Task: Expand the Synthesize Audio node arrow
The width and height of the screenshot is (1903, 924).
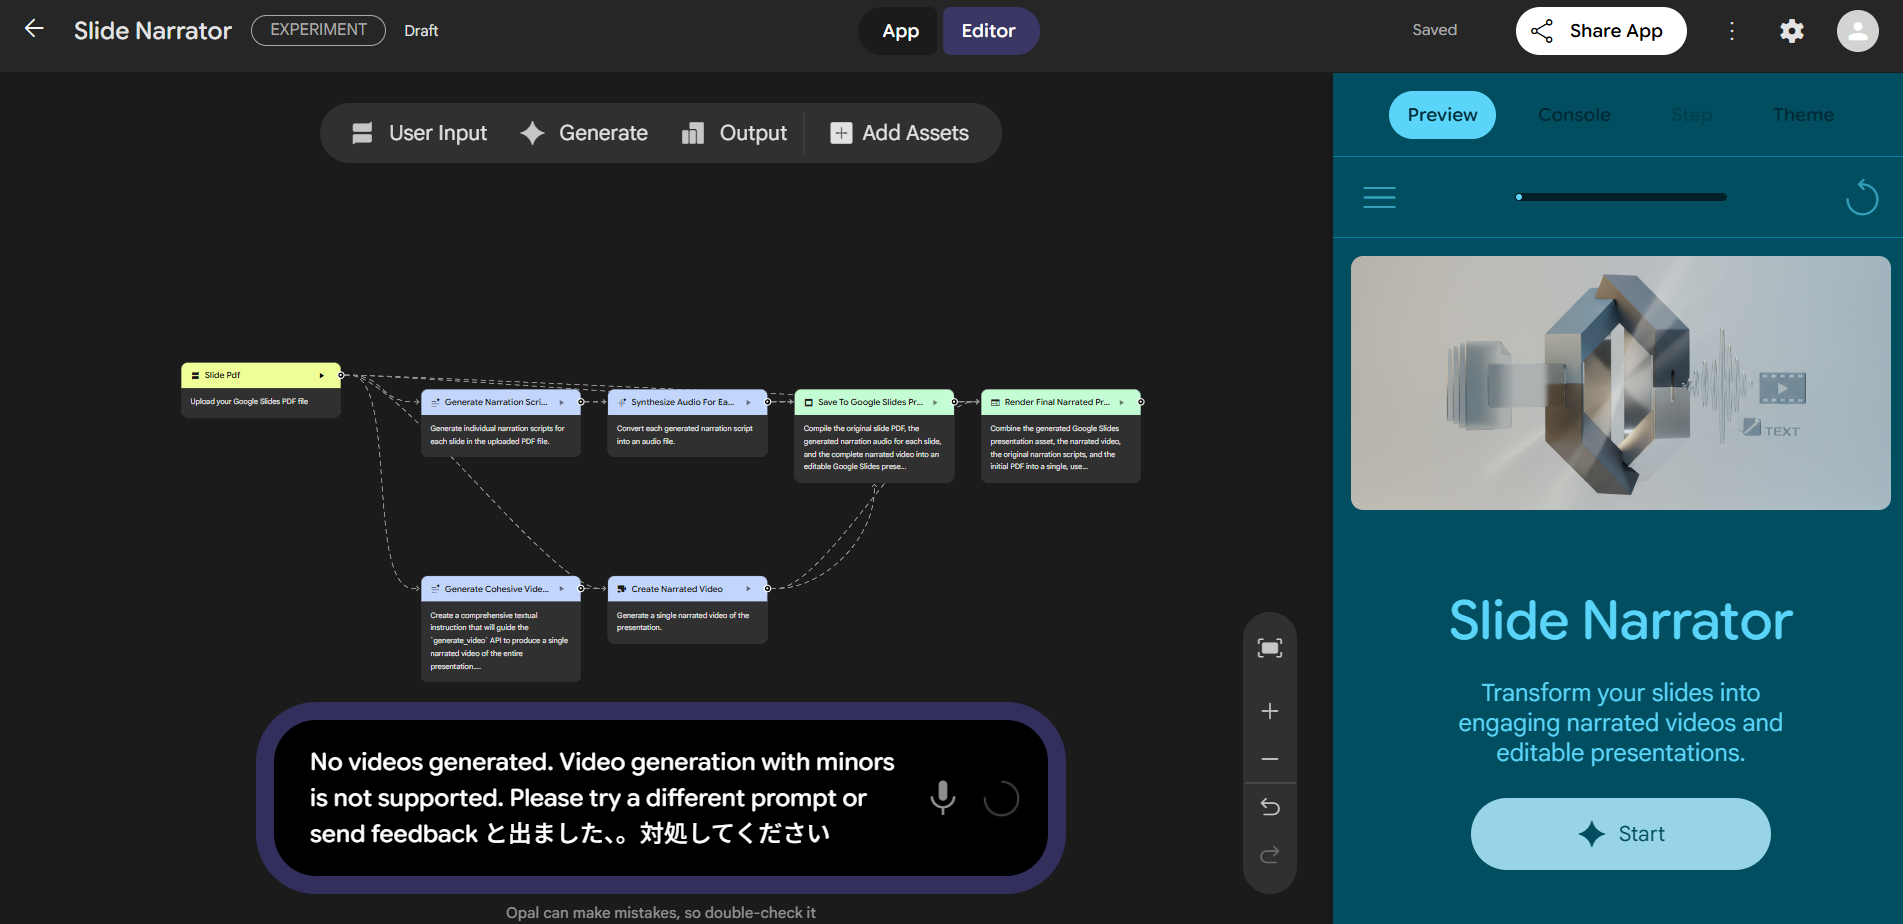Action: (x=748, y=402)
